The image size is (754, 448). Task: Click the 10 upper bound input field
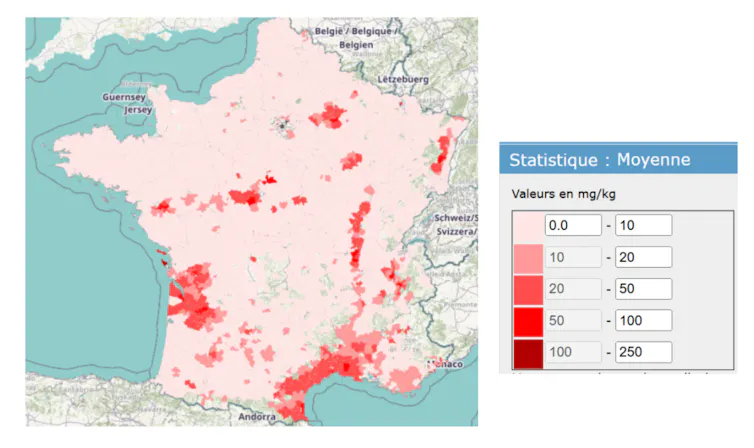pyautogui.click(x=643, y=225)
